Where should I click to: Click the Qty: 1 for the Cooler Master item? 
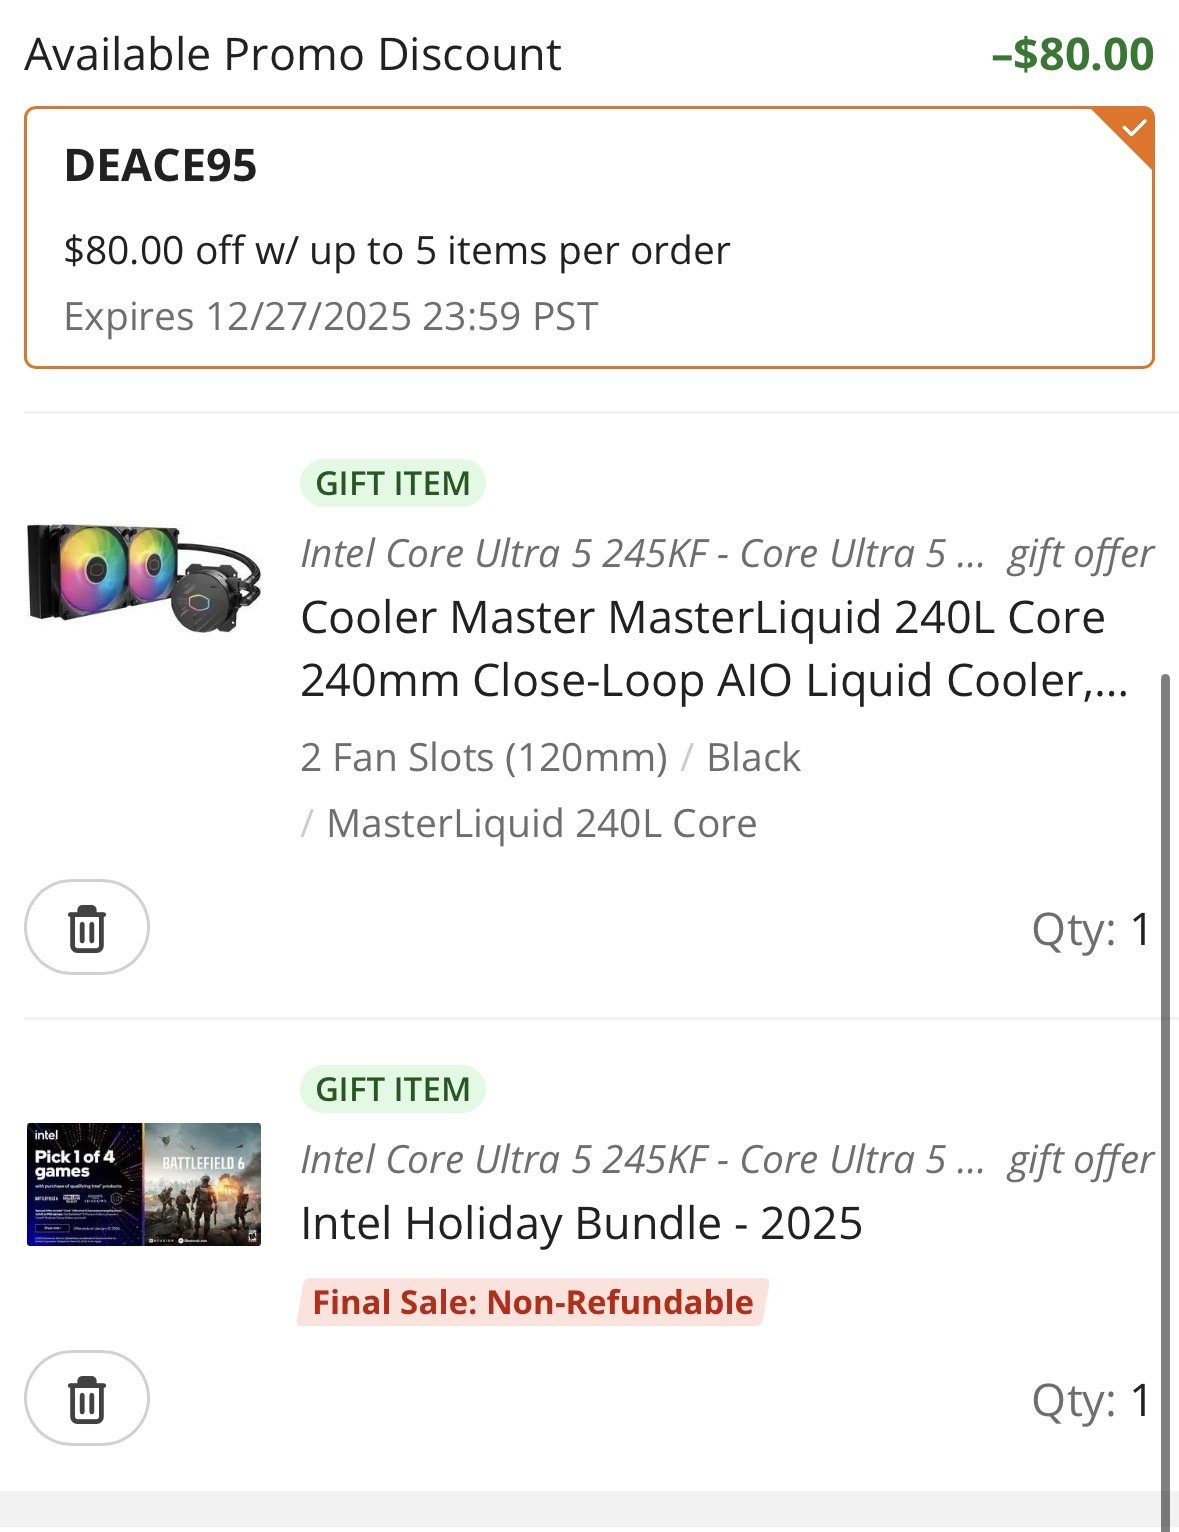click(1091, 929)
